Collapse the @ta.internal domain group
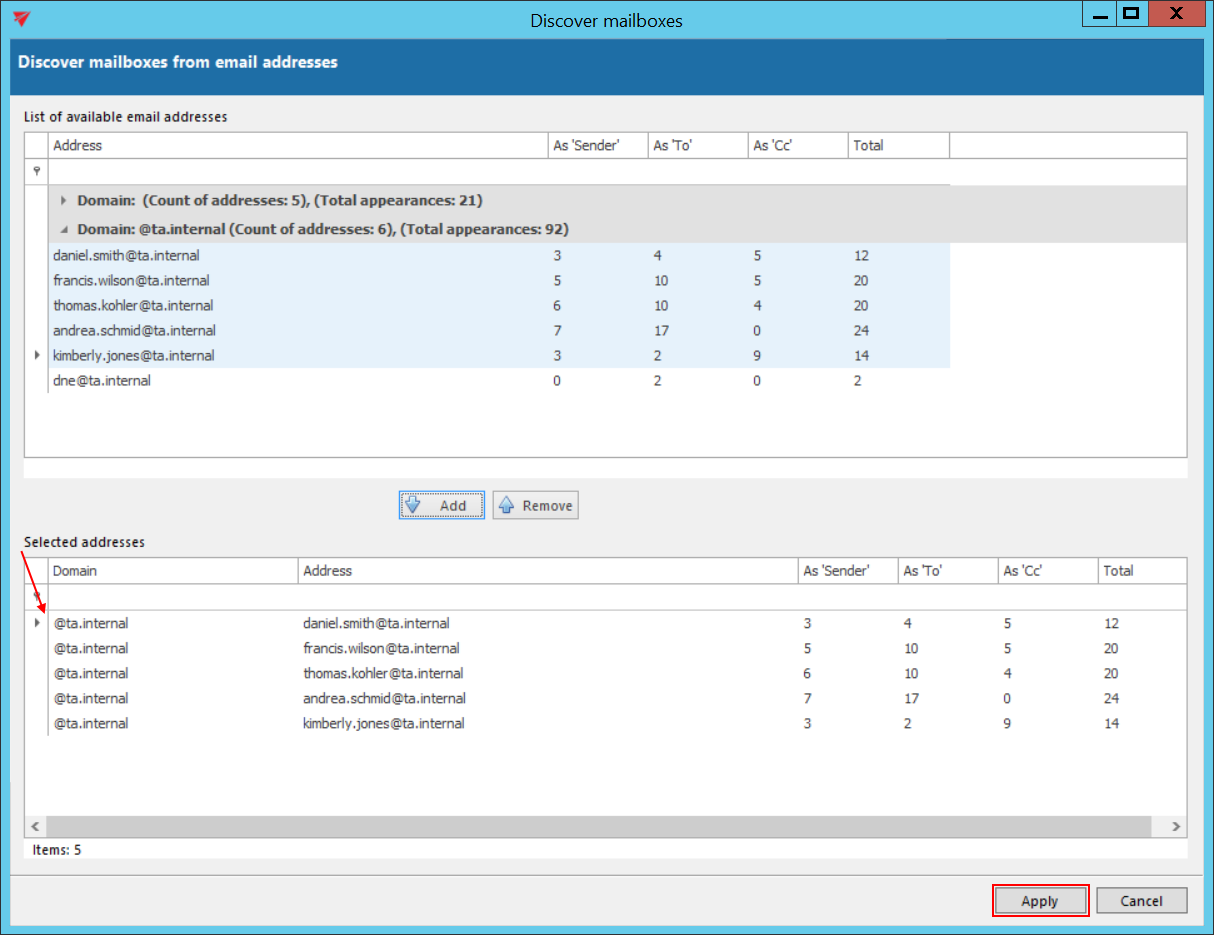 64,229
